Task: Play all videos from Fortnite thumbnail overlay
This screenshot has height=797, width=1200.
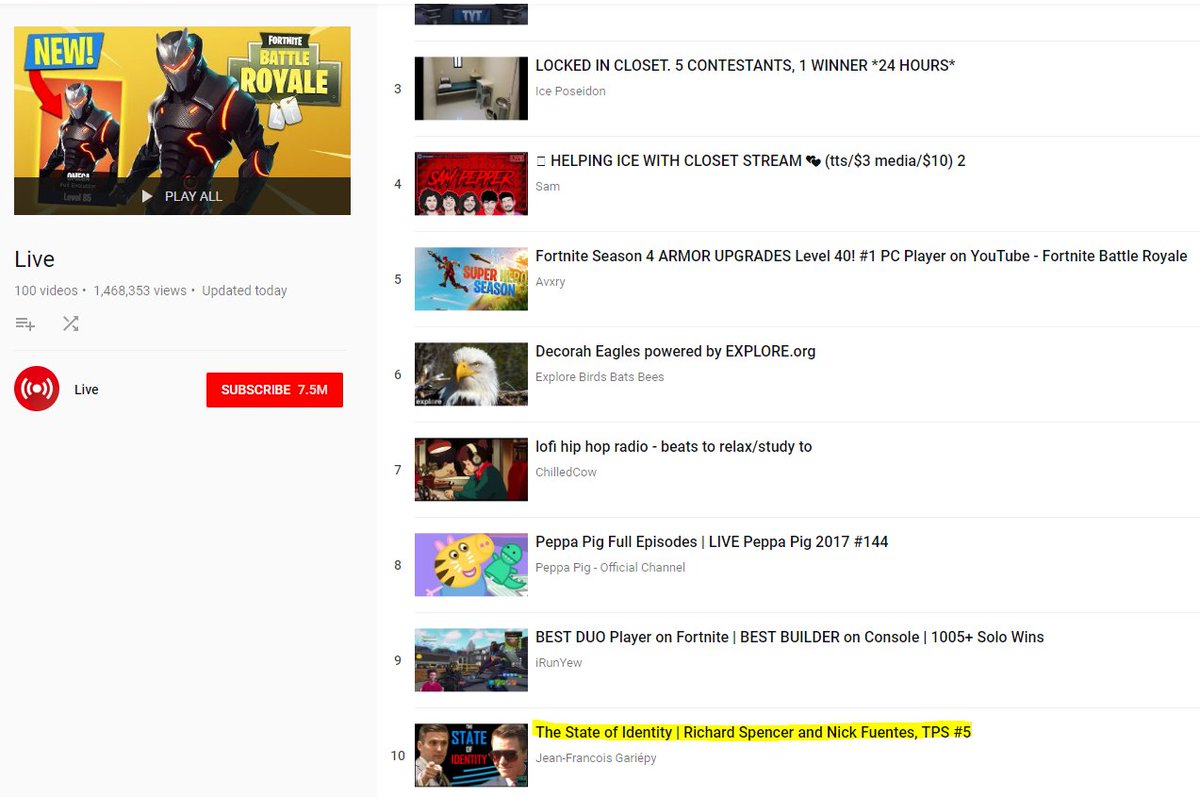Action: click(x=182, y=196)
